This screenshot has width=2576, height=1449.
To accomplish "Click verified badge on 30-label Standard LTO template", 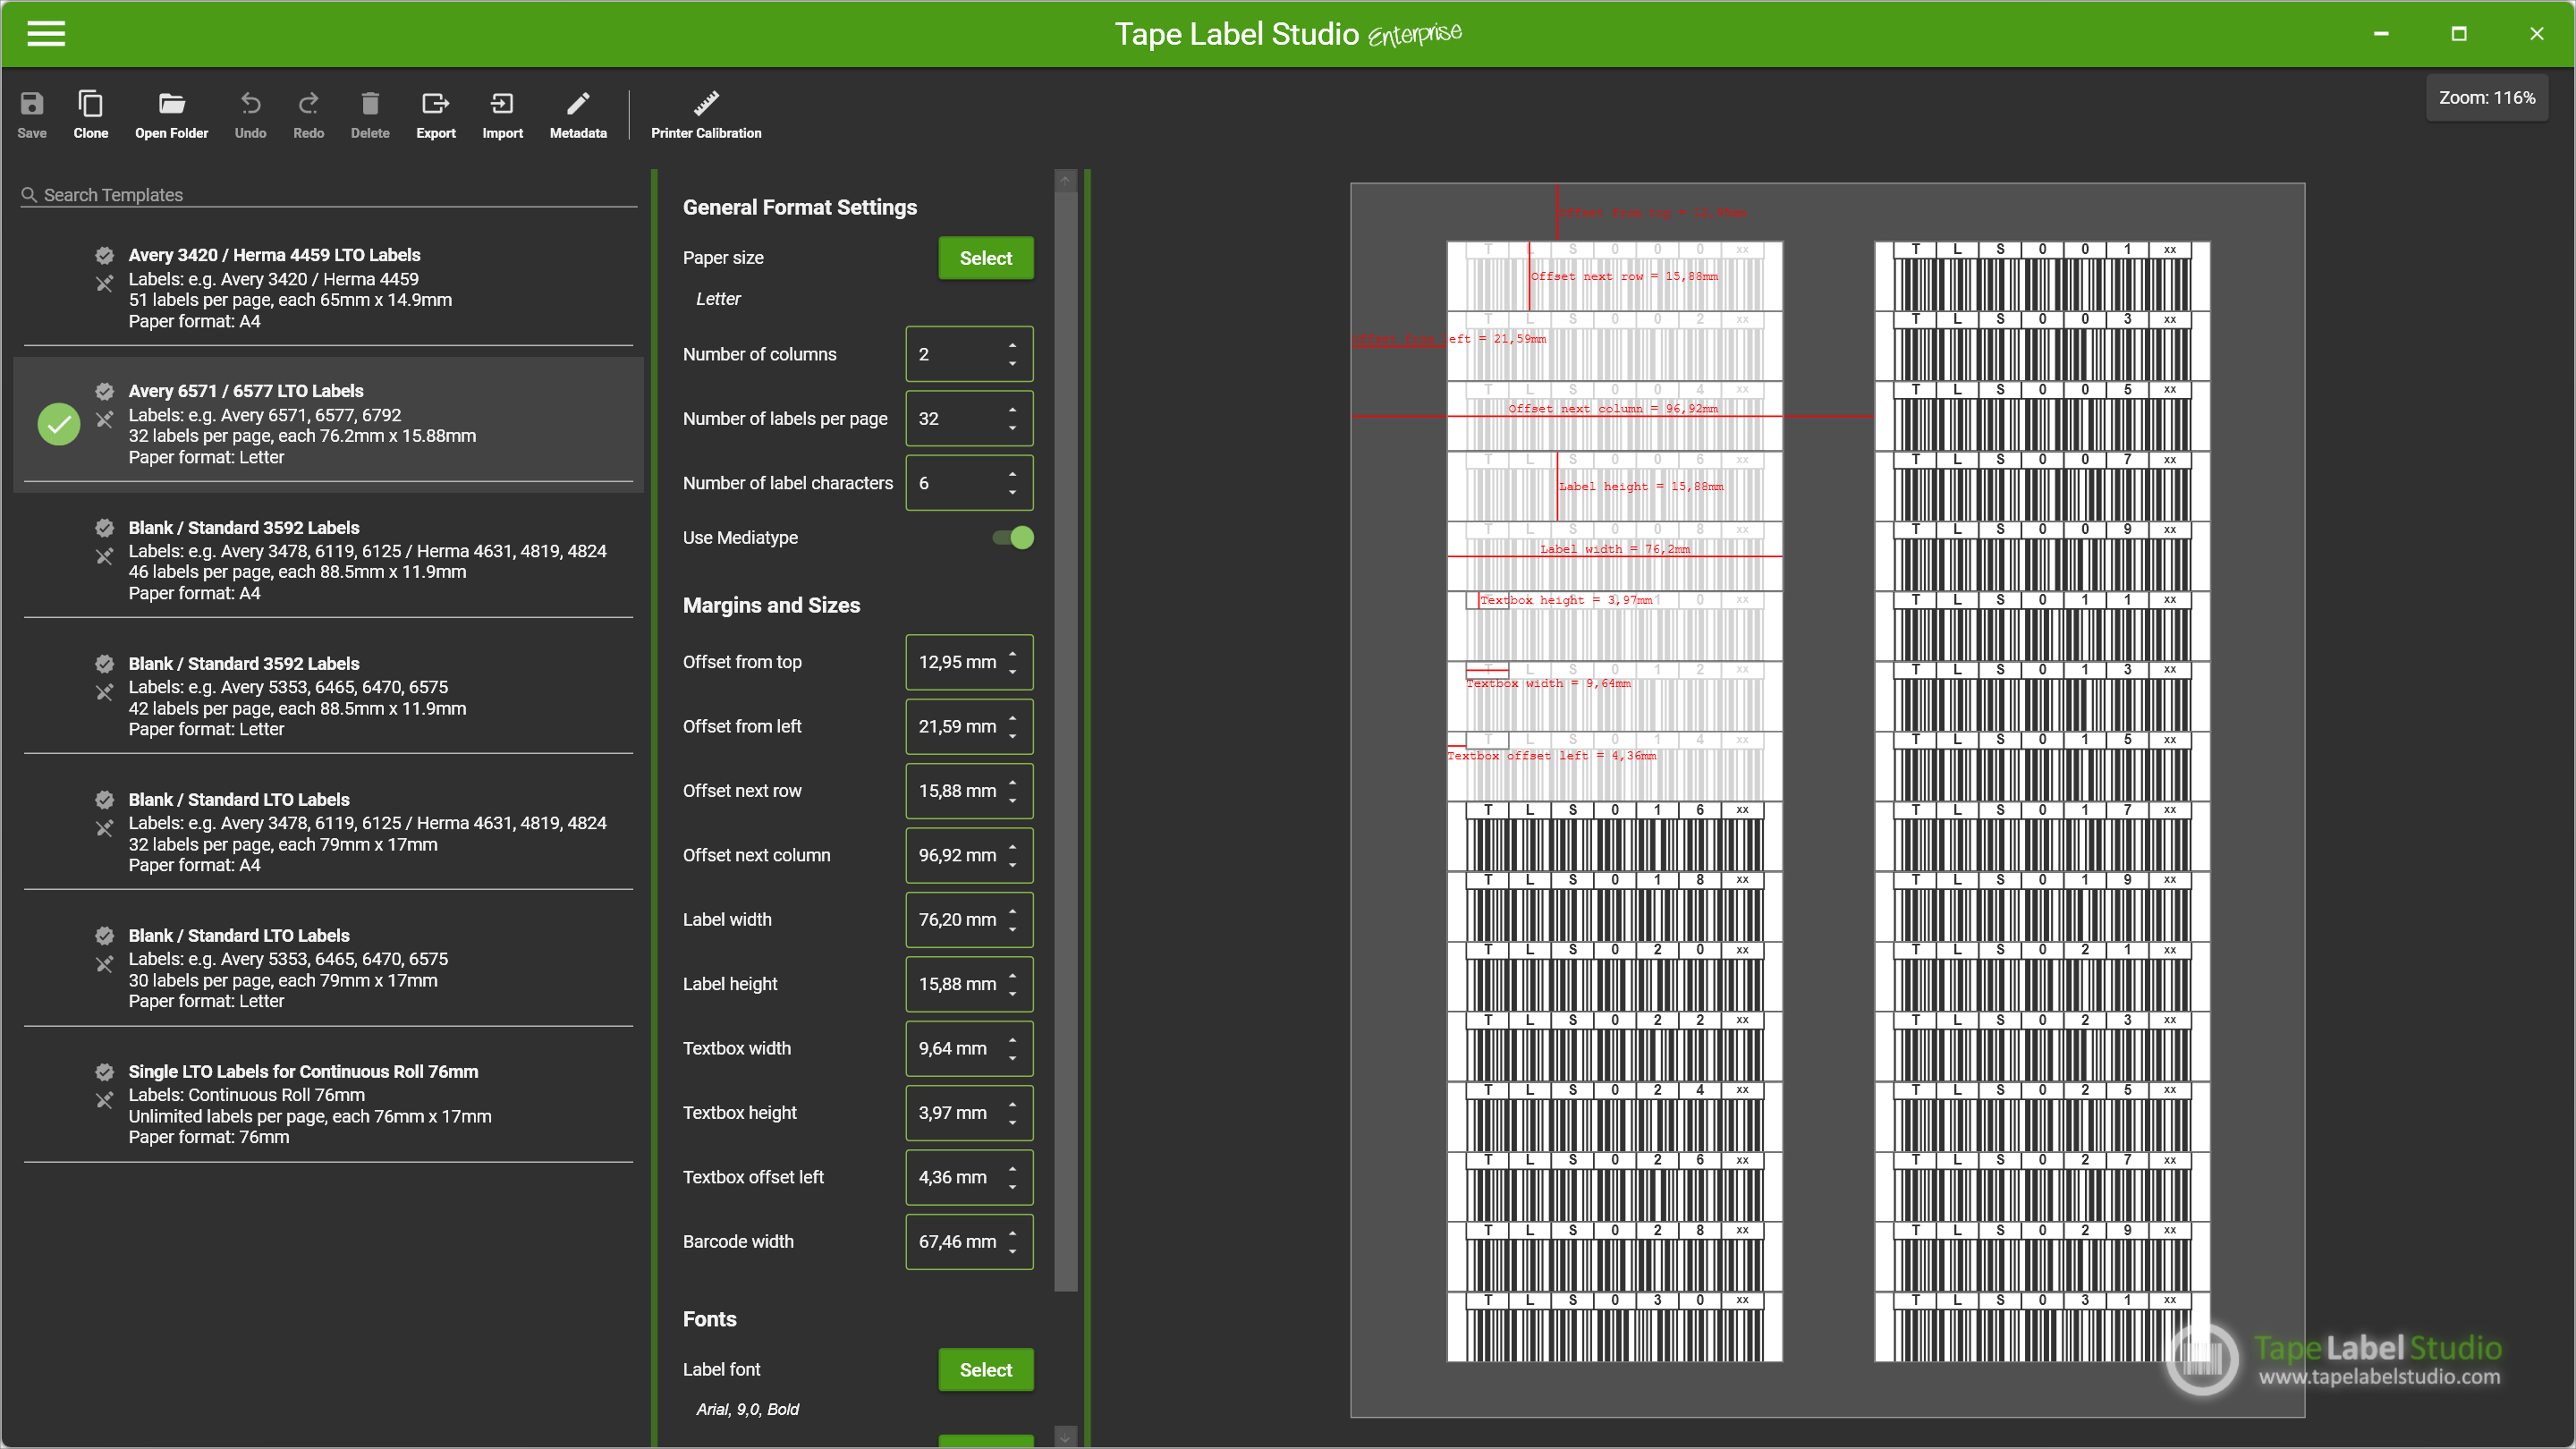I will [104, 936].
